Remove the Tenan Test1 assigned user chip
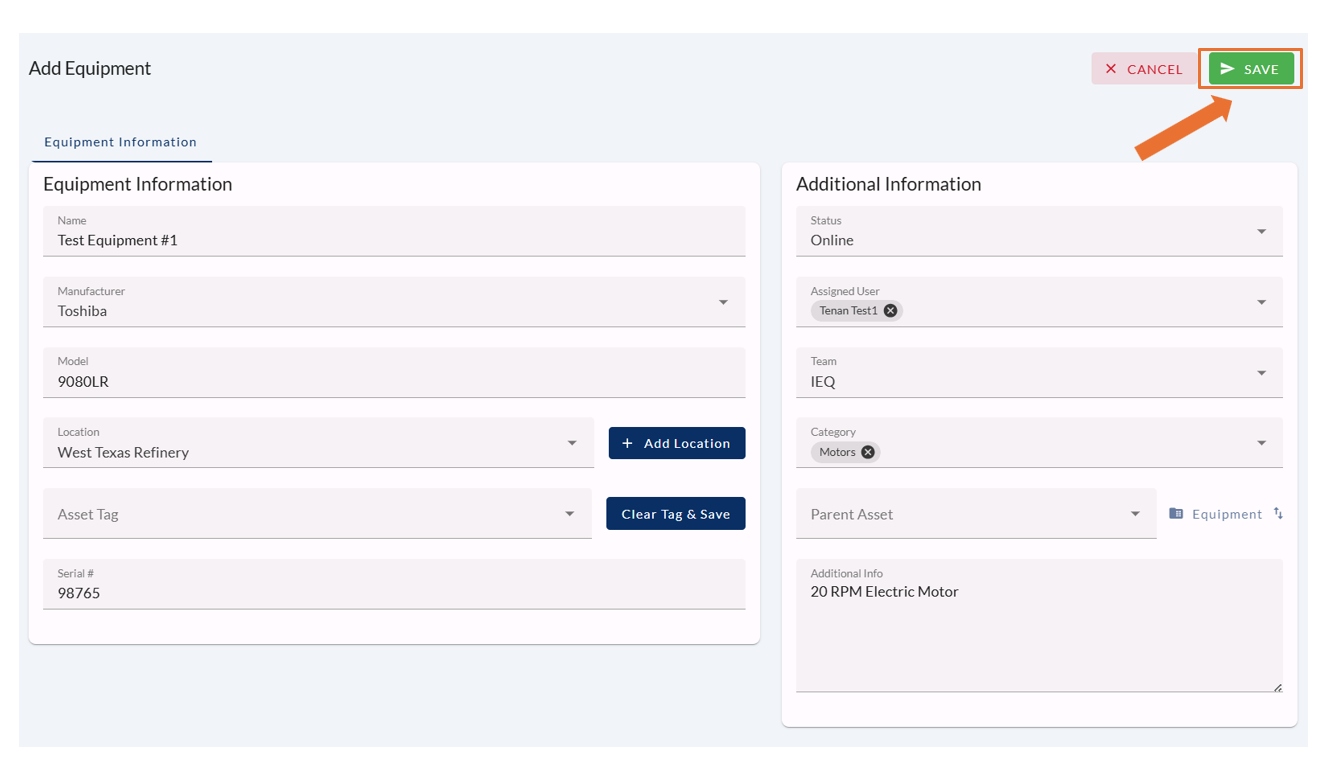The image size is (1323, 765). point(890,311)
